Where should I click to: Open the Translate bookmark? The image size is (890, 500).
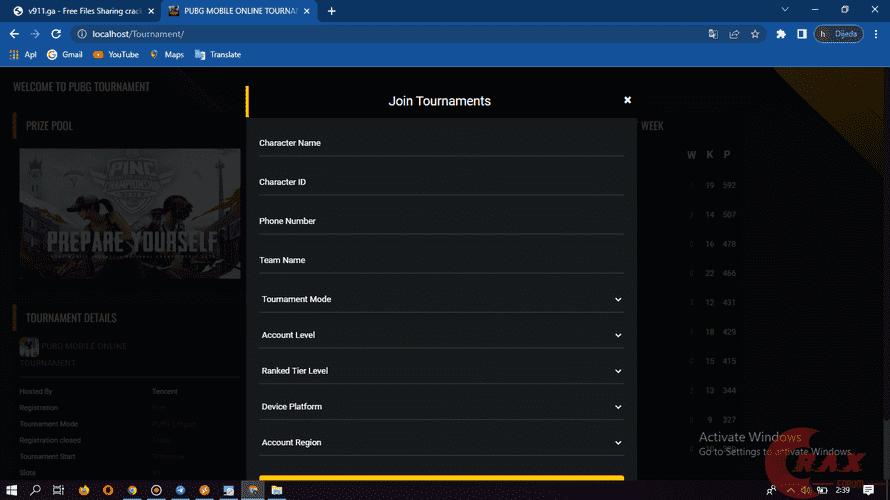click(218, 54)
